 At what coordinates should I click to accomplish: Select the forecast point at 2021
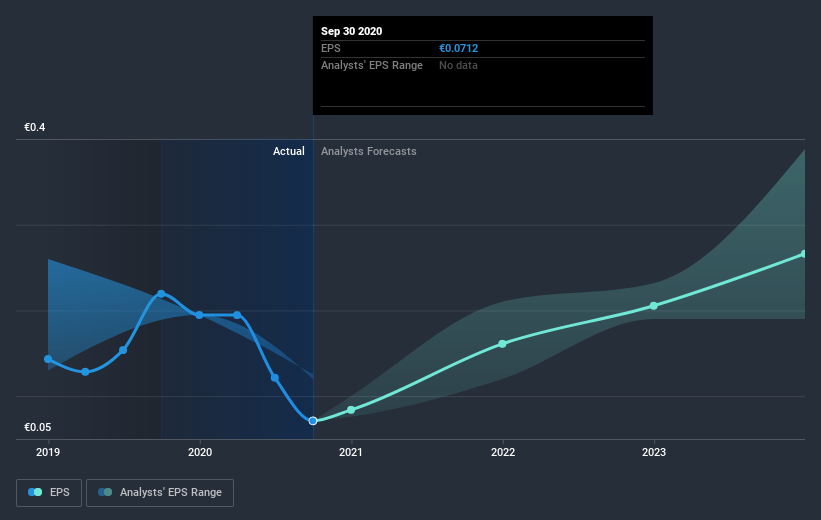(x=351, y=410)
